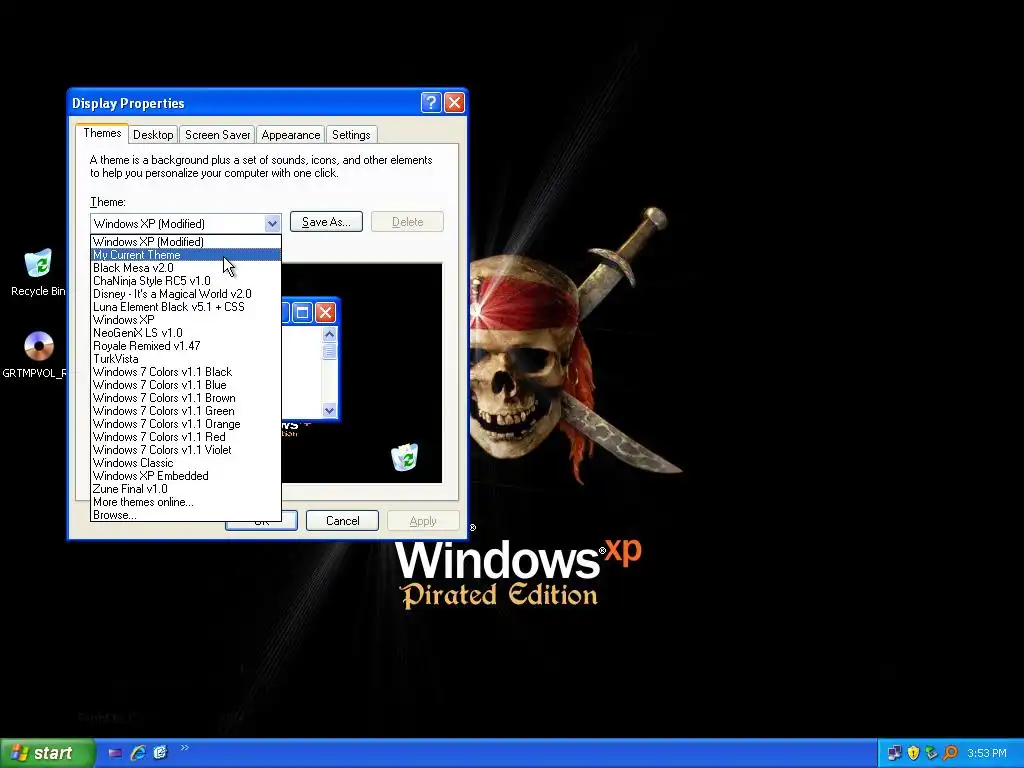Switch to the Desktop tab
Screen dimensions: 1024x768
pos(153,135)
